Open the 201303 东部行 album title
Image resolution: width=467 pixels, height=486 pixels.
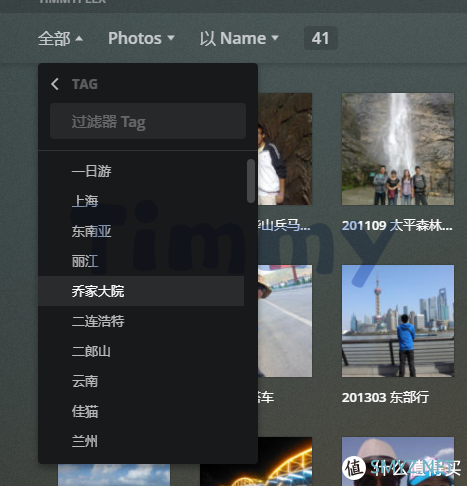click(x=385, y=397)
